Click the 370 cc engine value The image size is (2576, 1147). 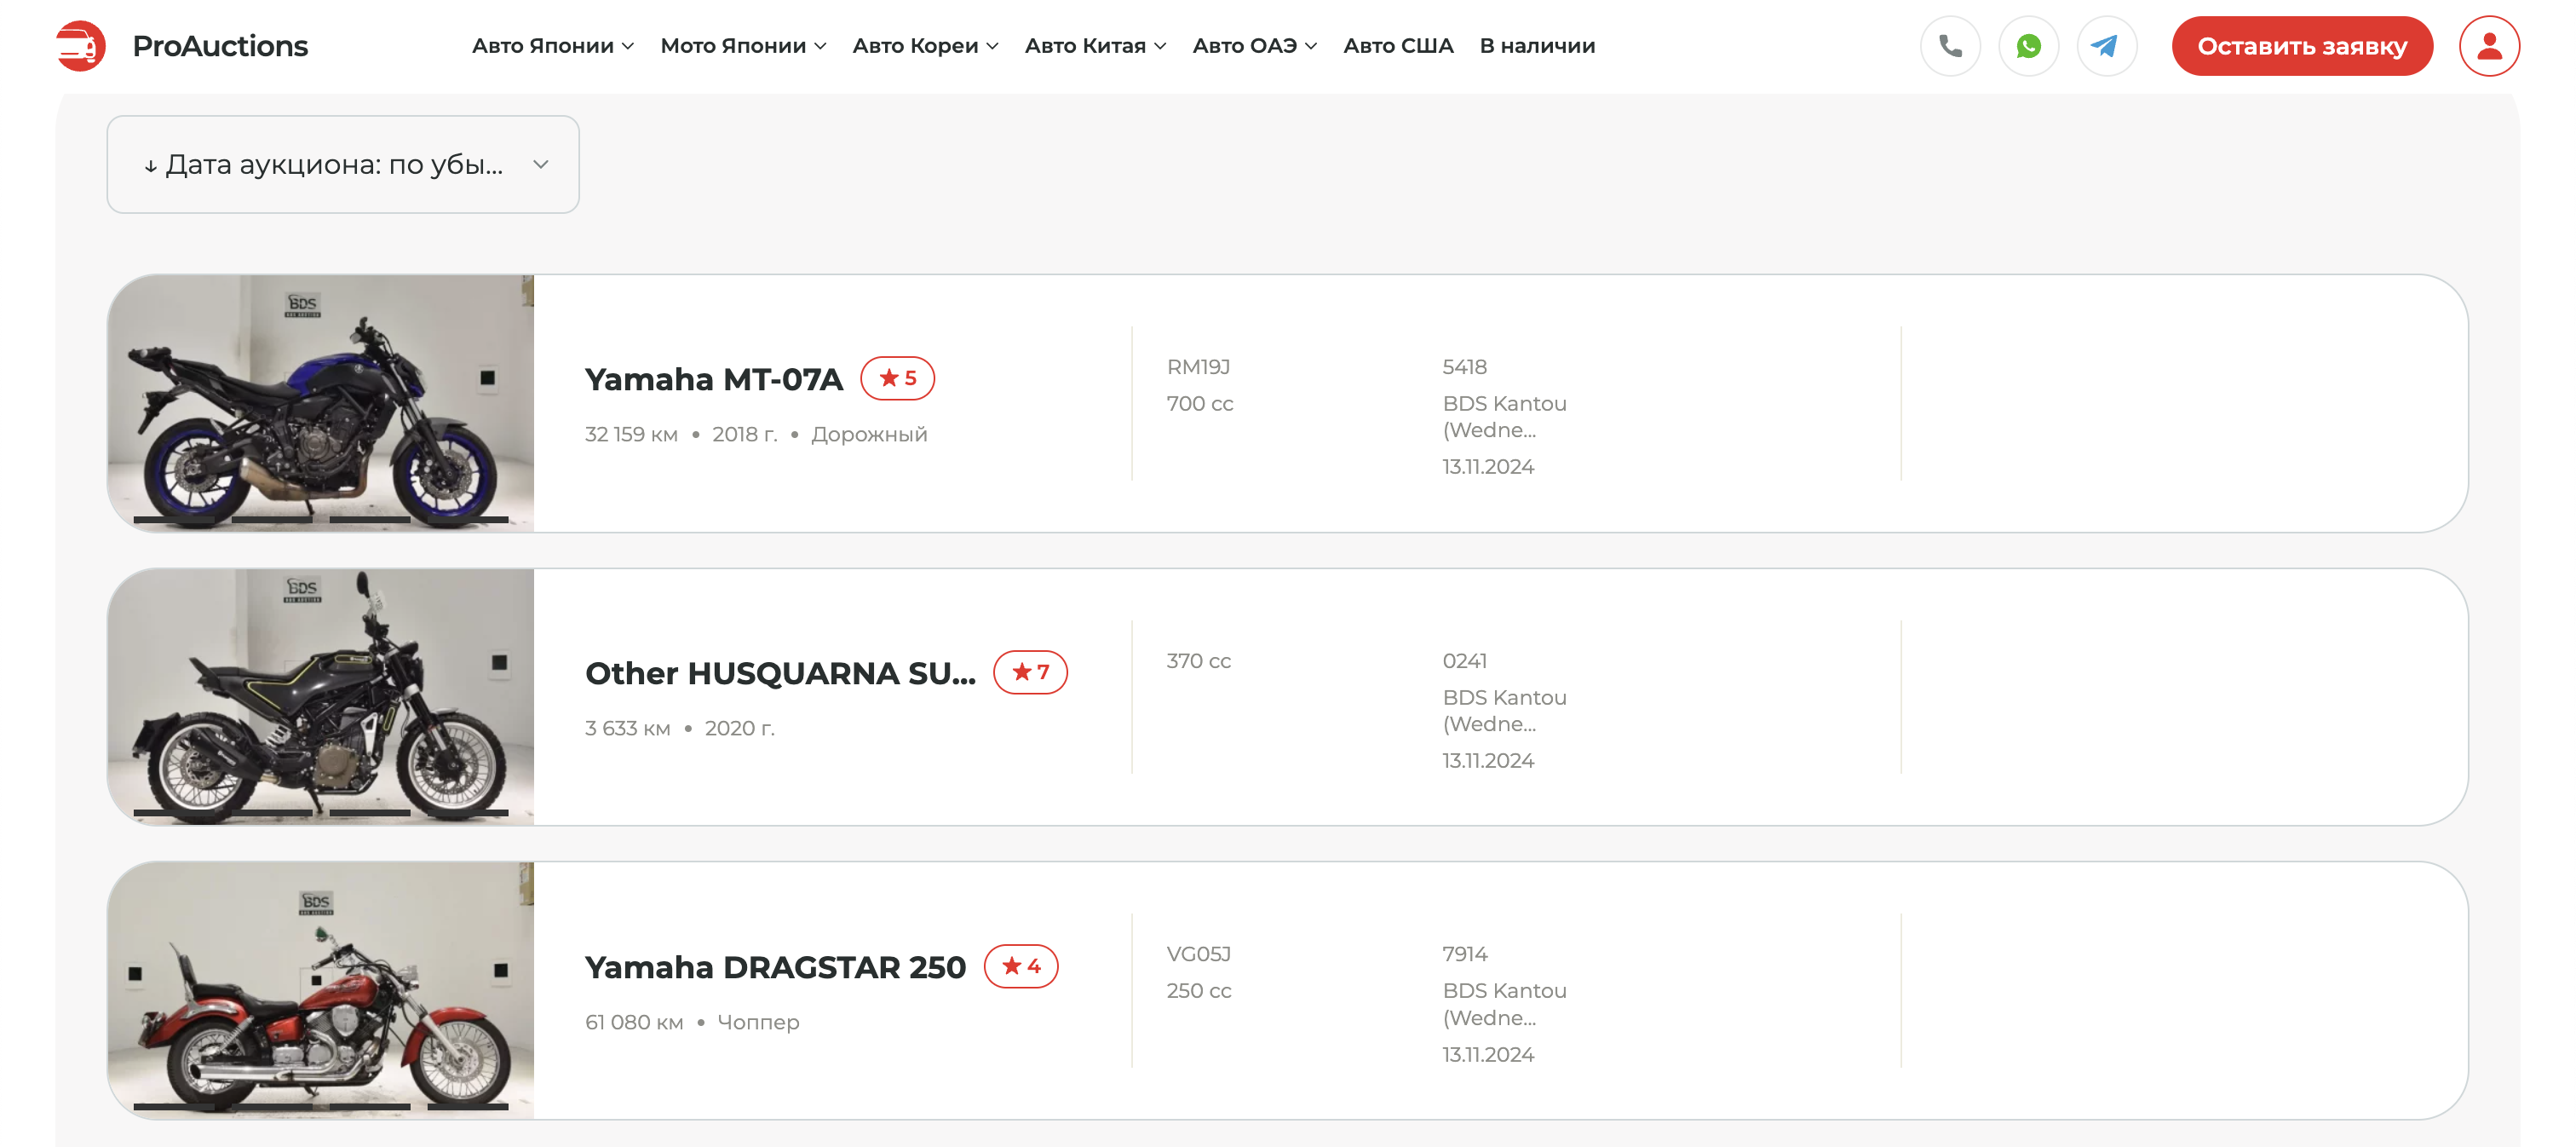[1198, 661]
